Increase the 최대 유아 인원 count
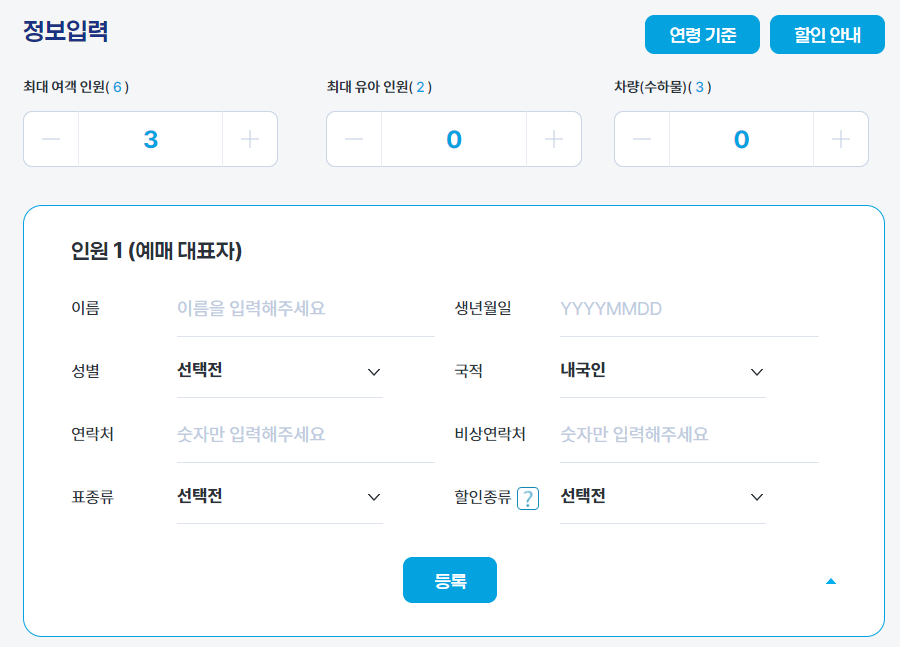The width and height of the screenshot is (900, 647). (554, 139)
